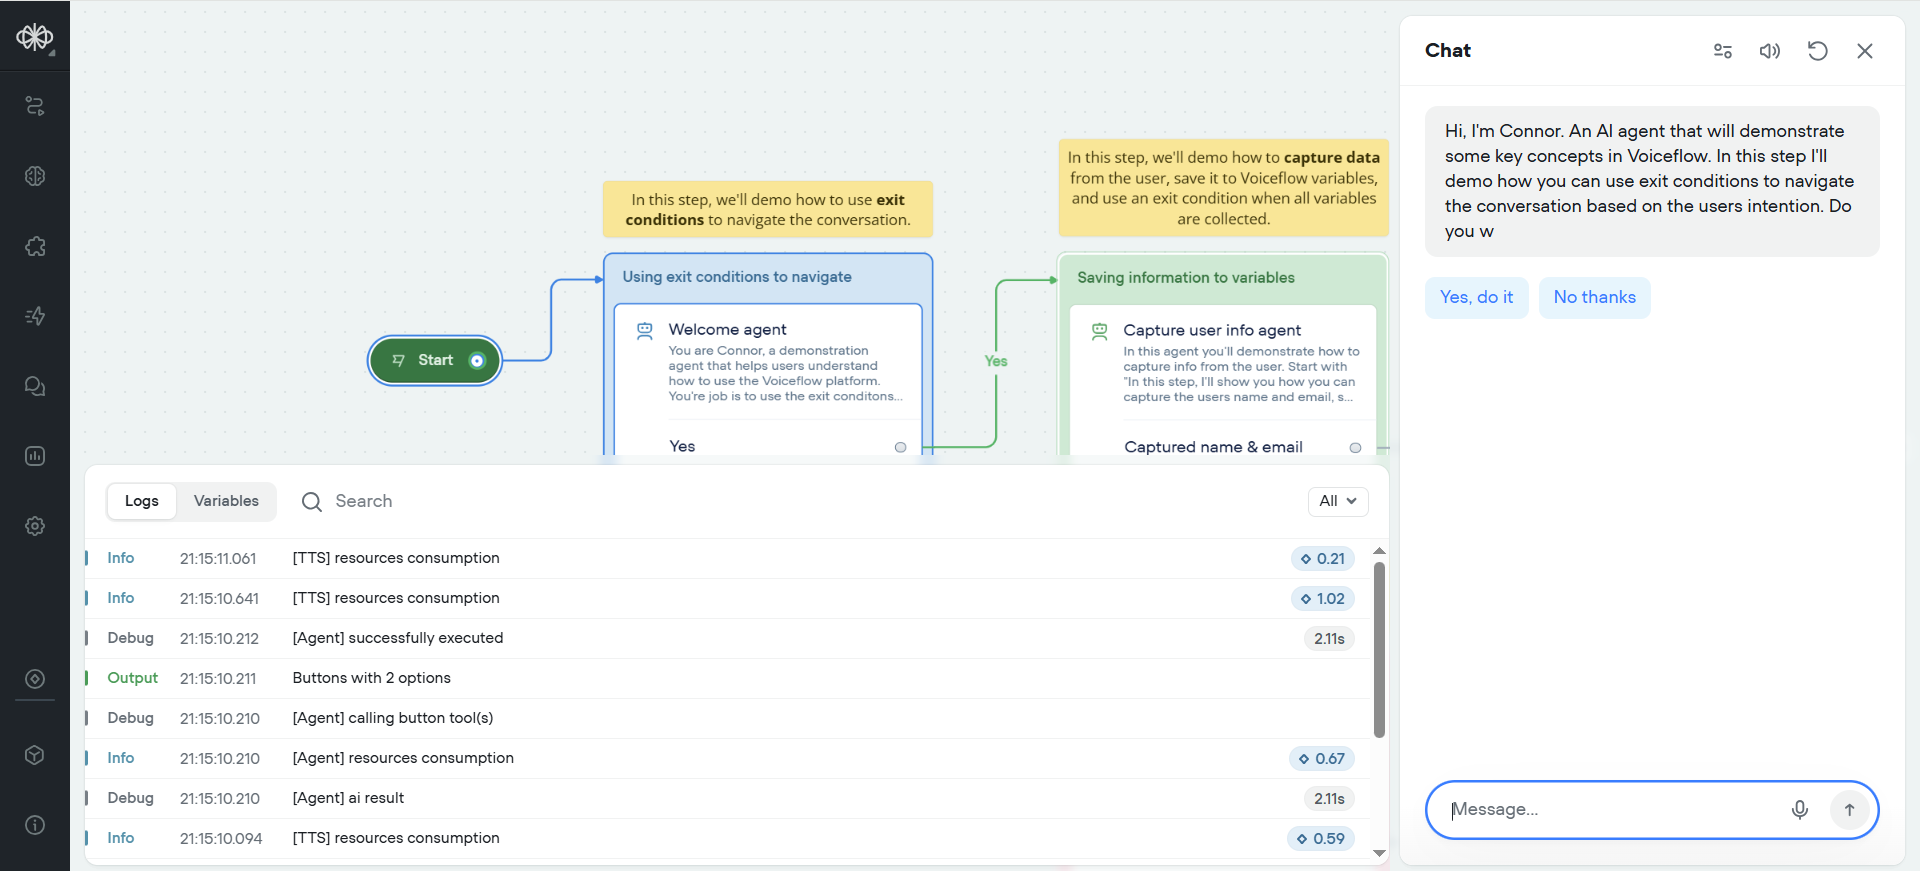The image size is (1920, 871).
Task: Open the analytics chart icon
Action: 35,456
